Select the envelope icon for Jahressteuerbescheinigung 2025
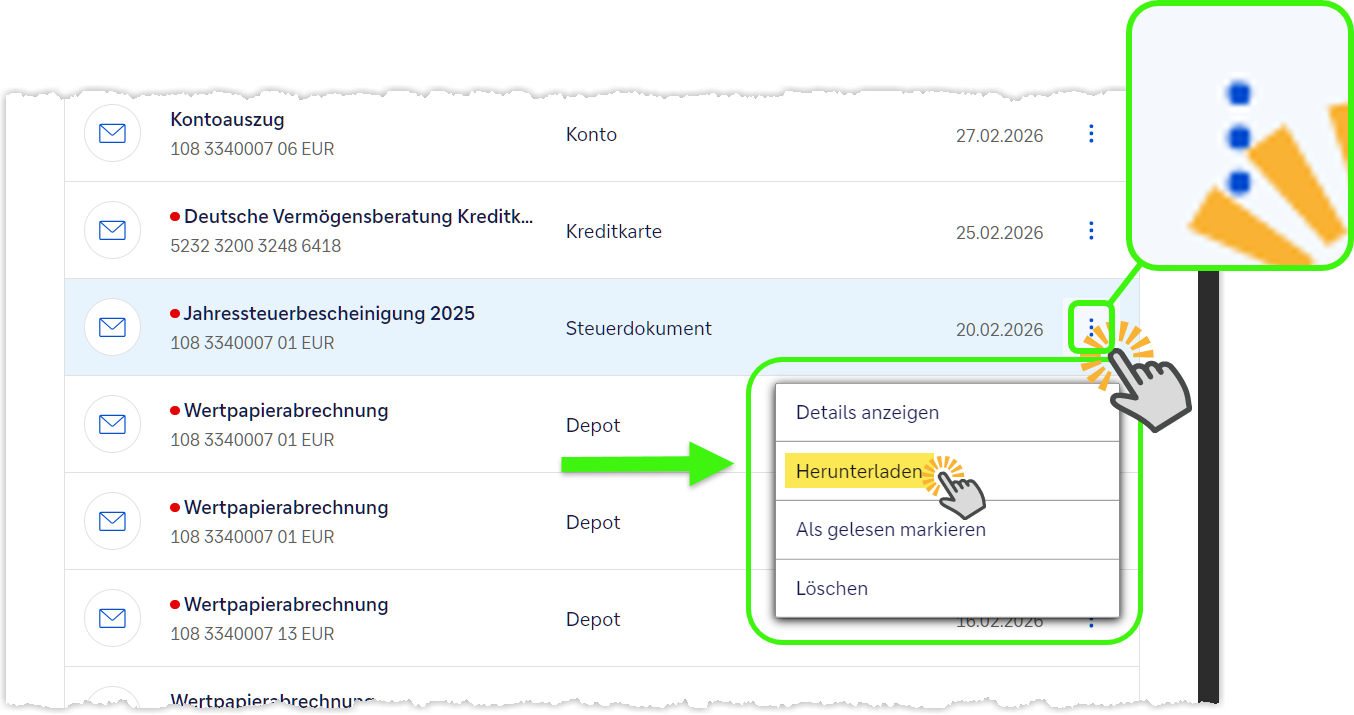The width and height of the screenshot is (1354, 715). pyautogui.click(x=112, y=328)
